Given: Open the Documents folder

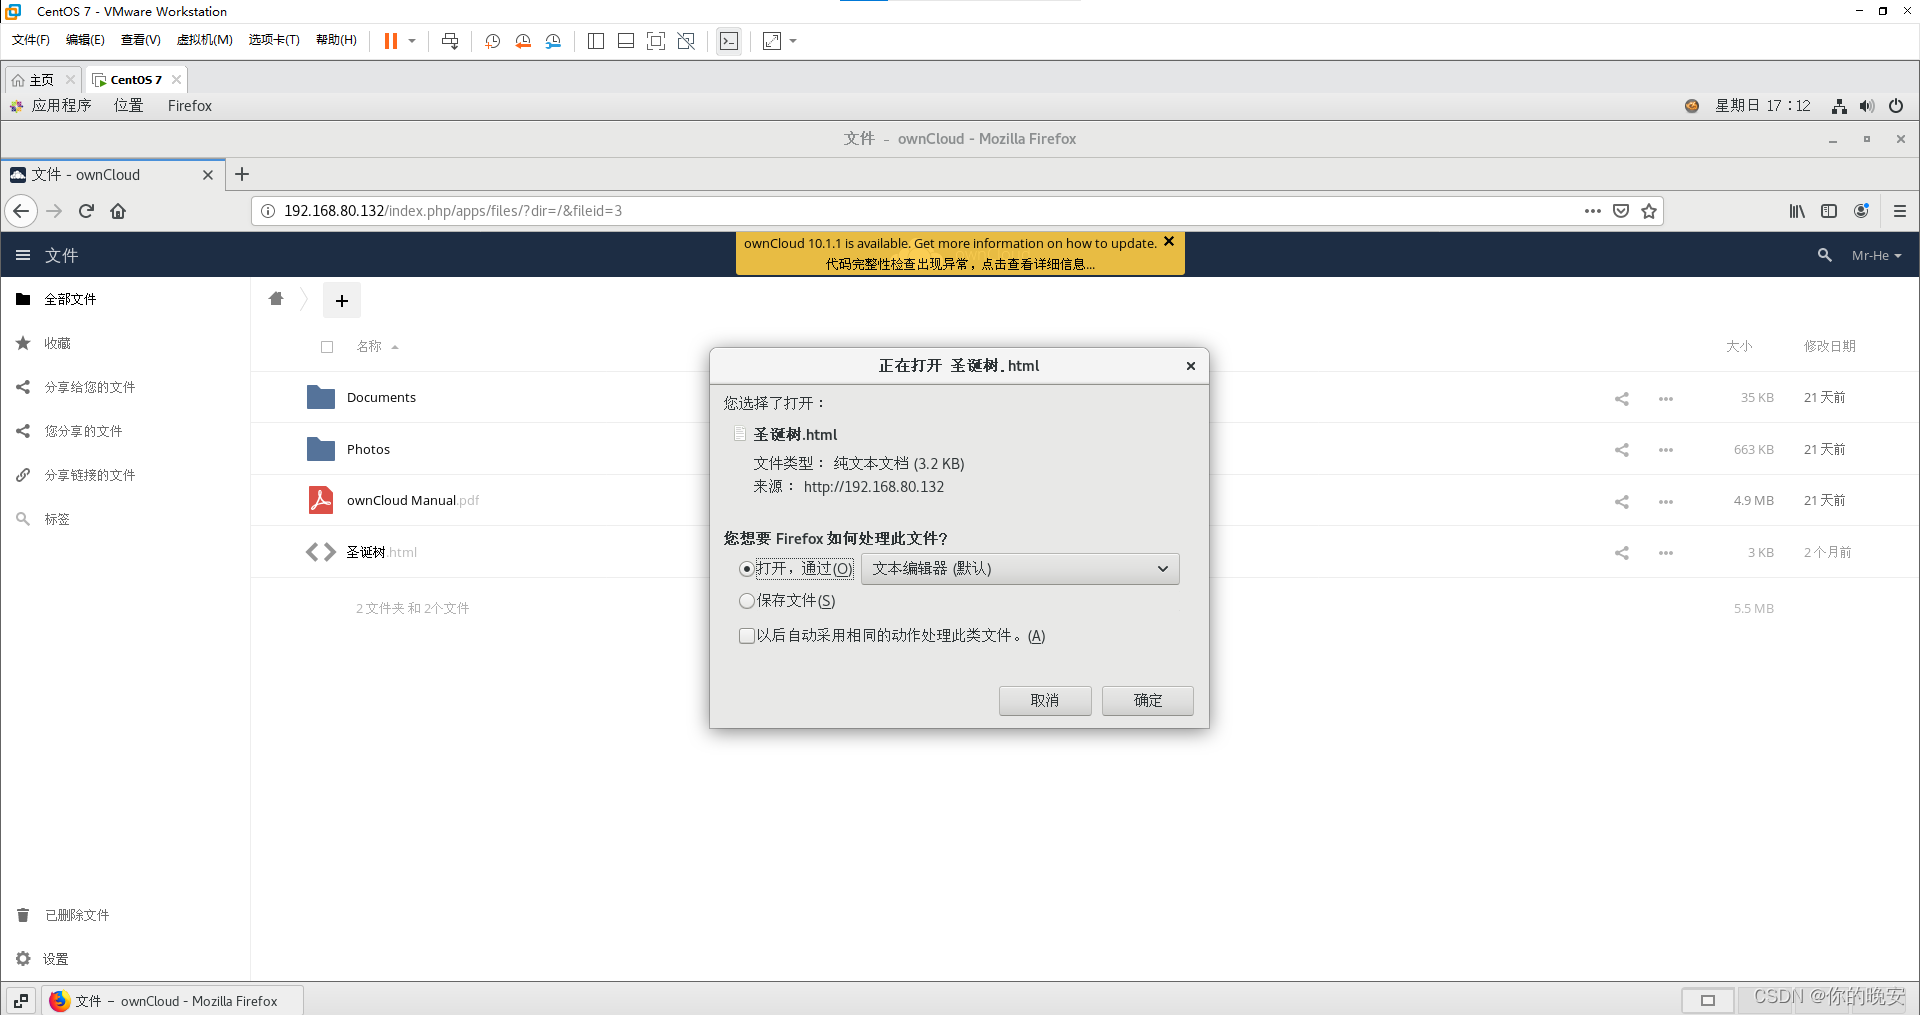Looking at the screenshot, I should pos(381,398).
